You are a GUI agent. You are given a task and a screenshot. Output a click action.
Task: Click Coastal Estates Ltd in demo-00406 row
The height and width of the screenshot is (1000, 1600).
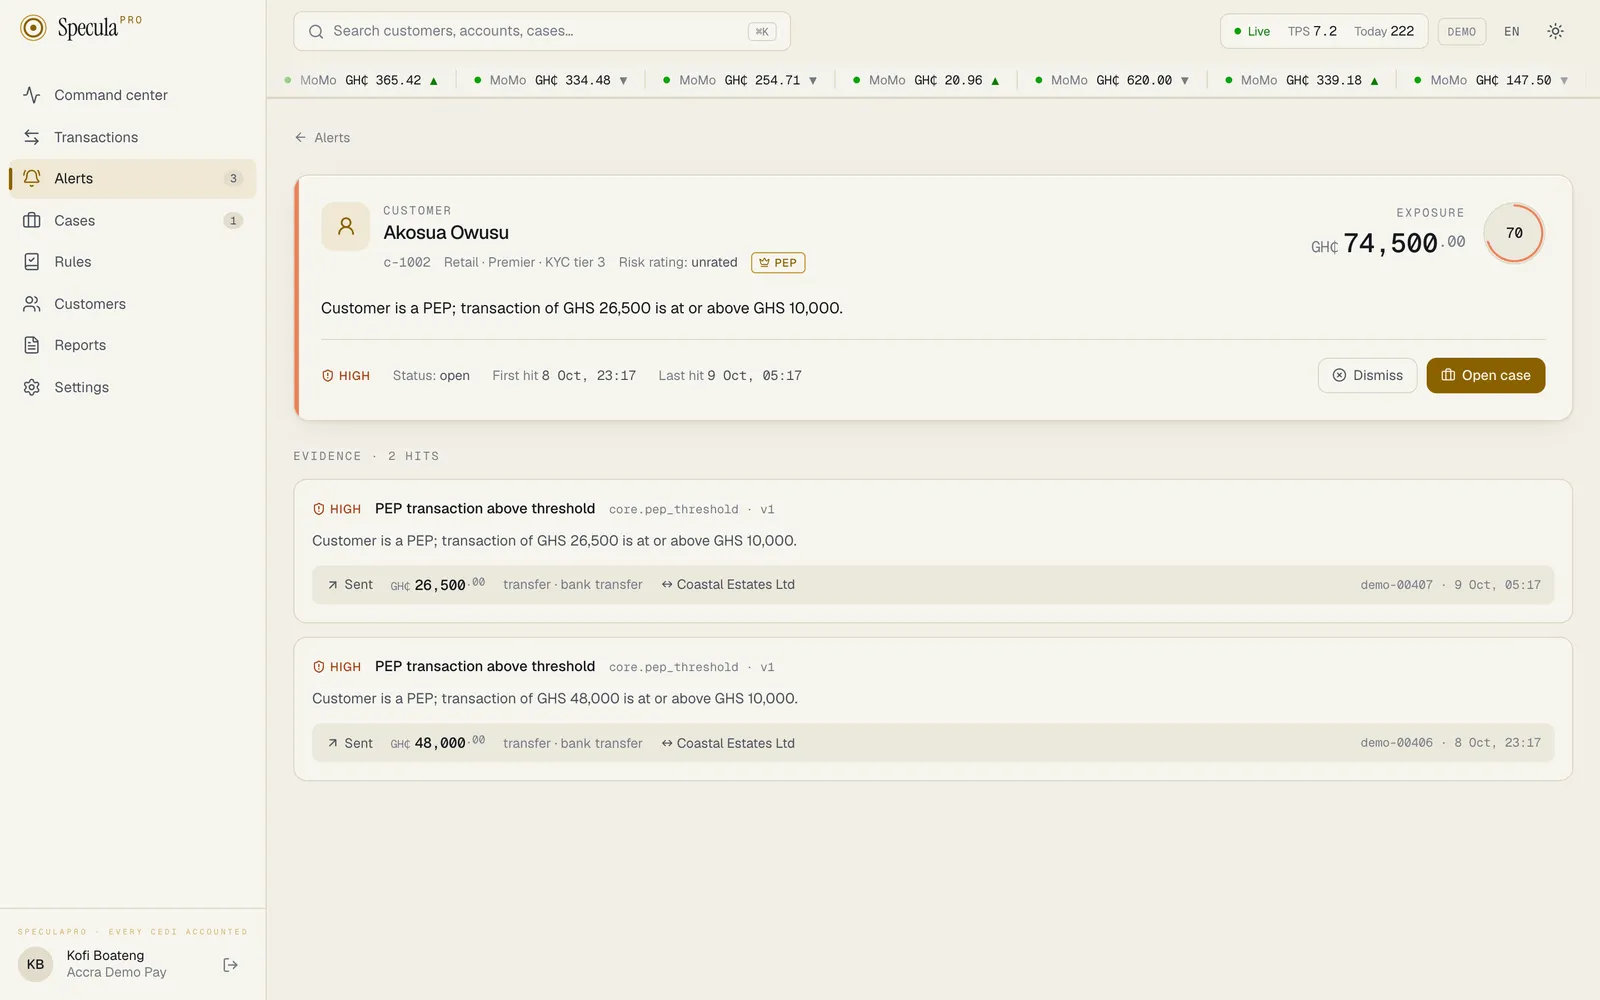(735, 743)
